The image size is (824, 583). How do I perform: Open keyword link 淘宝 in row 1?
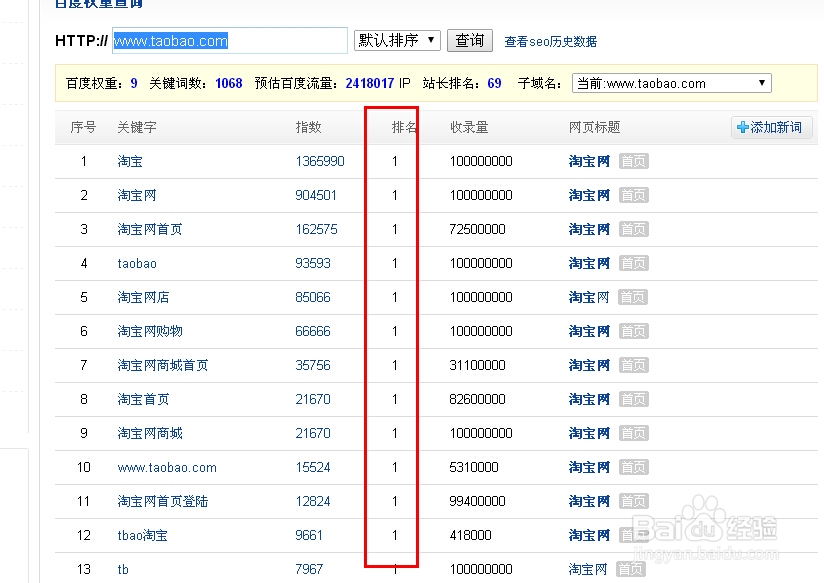pos(130,161)
